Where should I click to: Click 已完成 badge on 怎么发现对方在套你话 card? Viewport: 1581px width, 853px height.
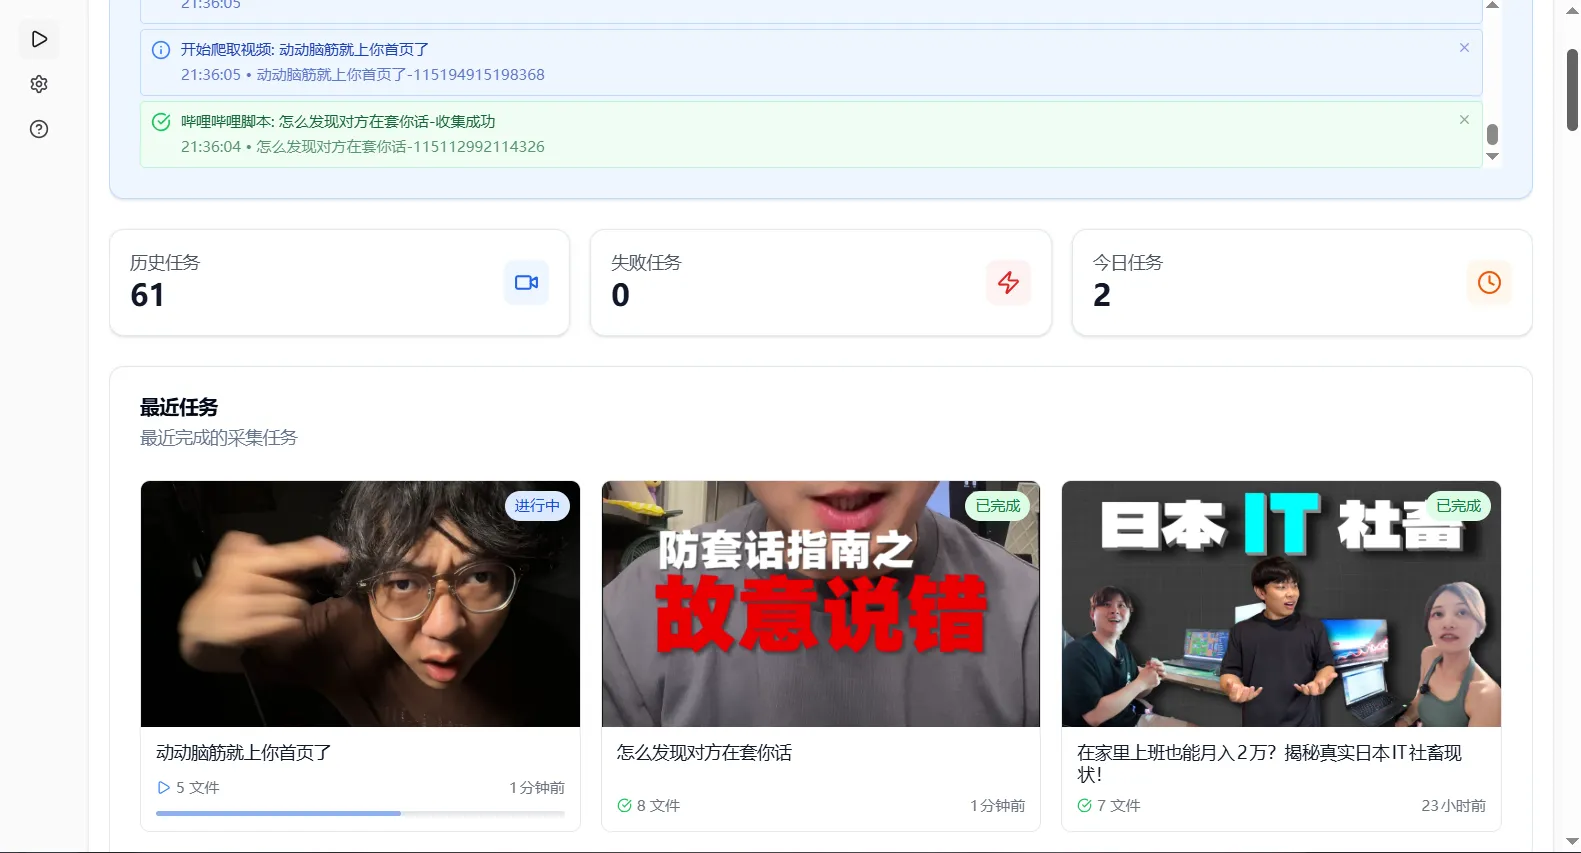[997, 506]
